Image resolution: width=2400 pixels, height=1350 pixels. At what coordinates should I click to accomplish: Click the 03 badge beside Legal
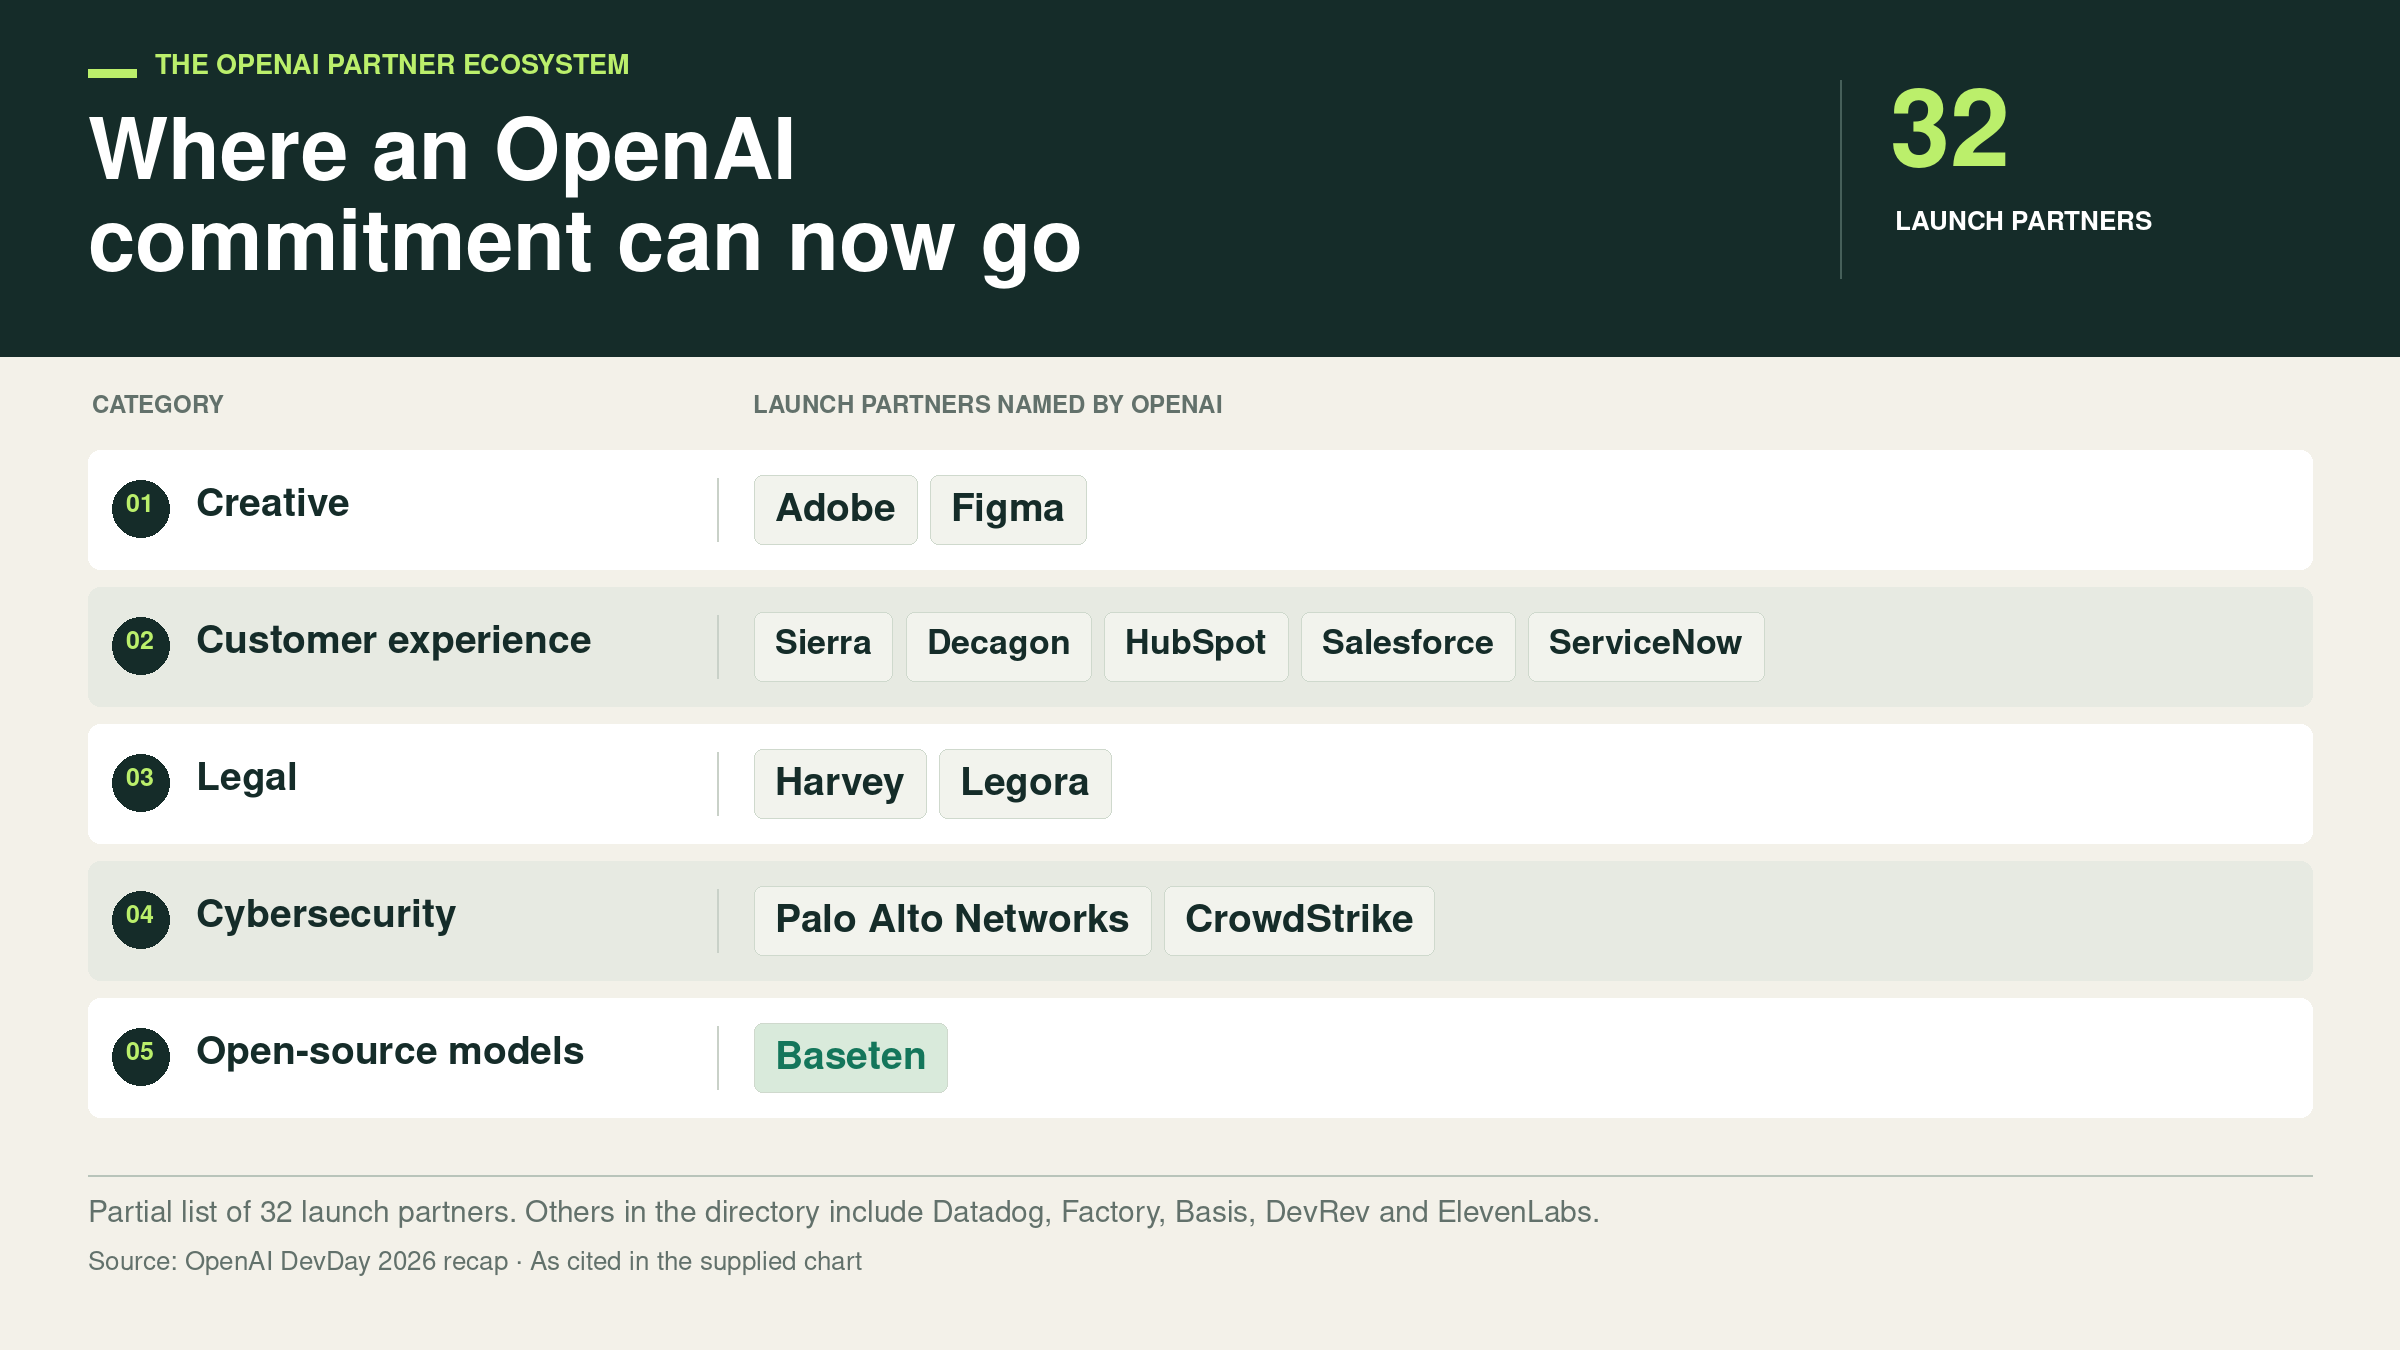click(140, 782)
